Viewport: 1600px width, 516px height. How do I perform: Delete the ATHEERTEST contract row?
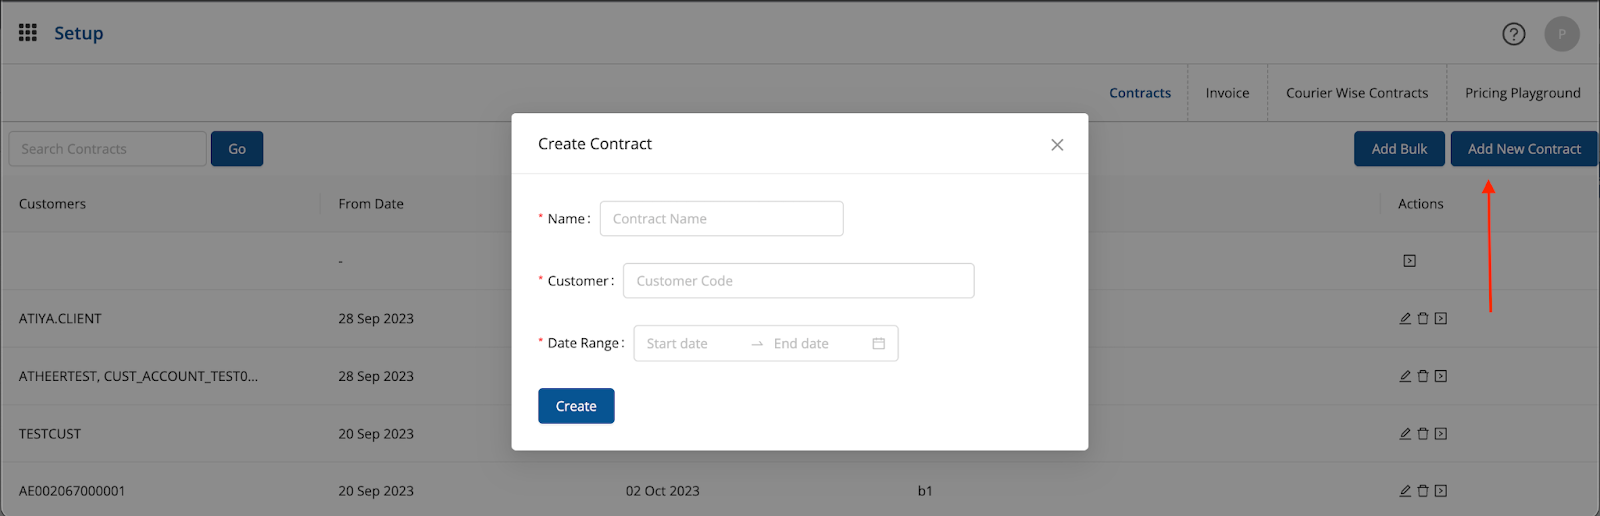tap(1423, 377)
